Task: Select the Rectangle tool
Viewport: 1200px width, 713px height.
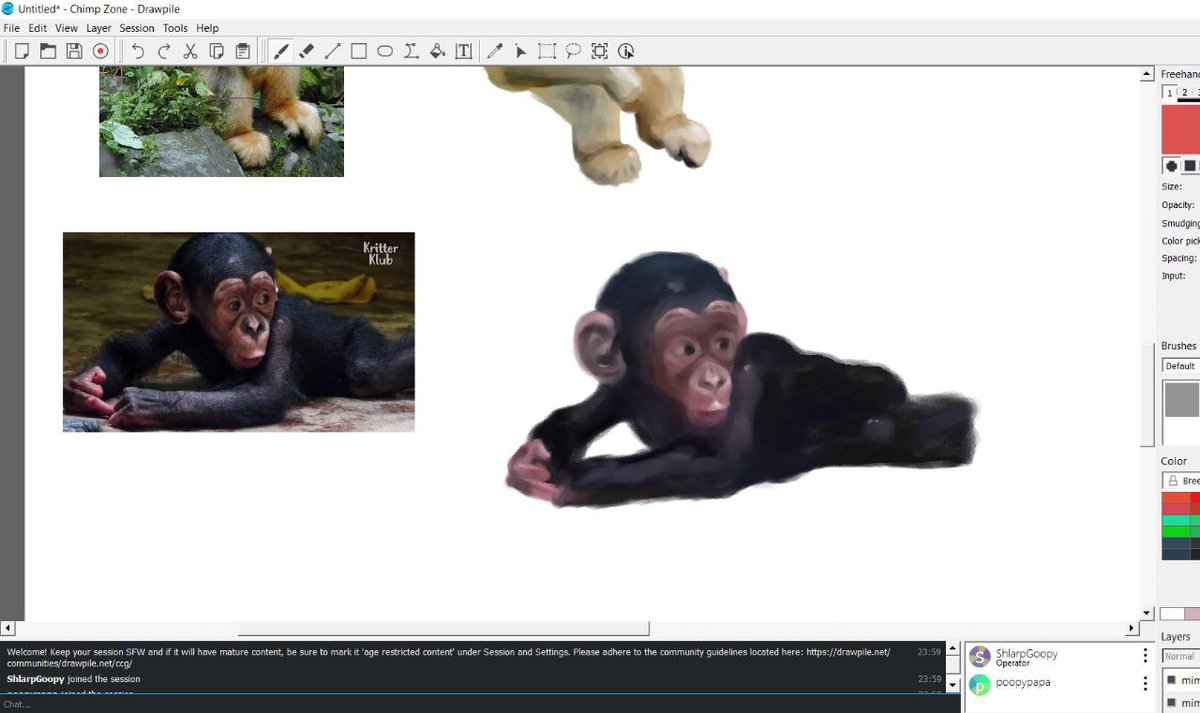Action: [x=359, y=51]
